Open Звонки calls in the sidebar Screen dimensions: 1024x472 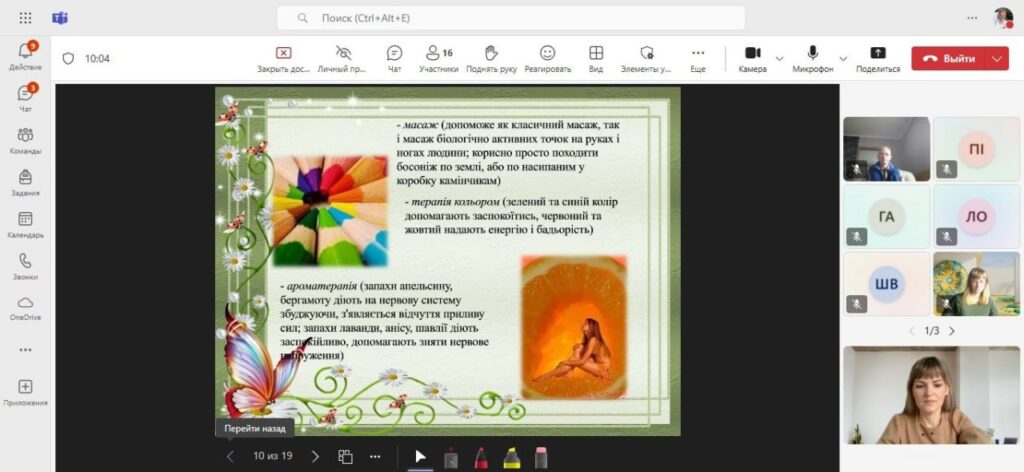coord(25,266)
